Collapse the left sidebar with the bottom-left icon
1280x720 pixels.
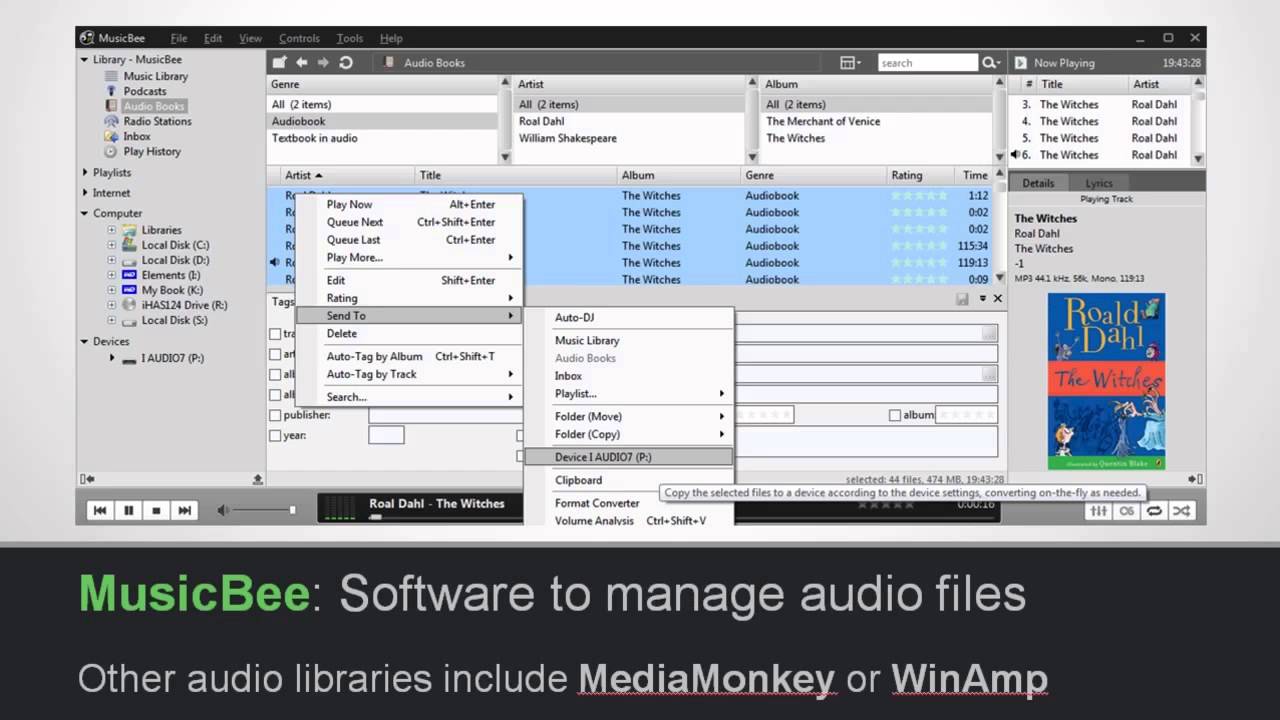[x=88, y=480]
